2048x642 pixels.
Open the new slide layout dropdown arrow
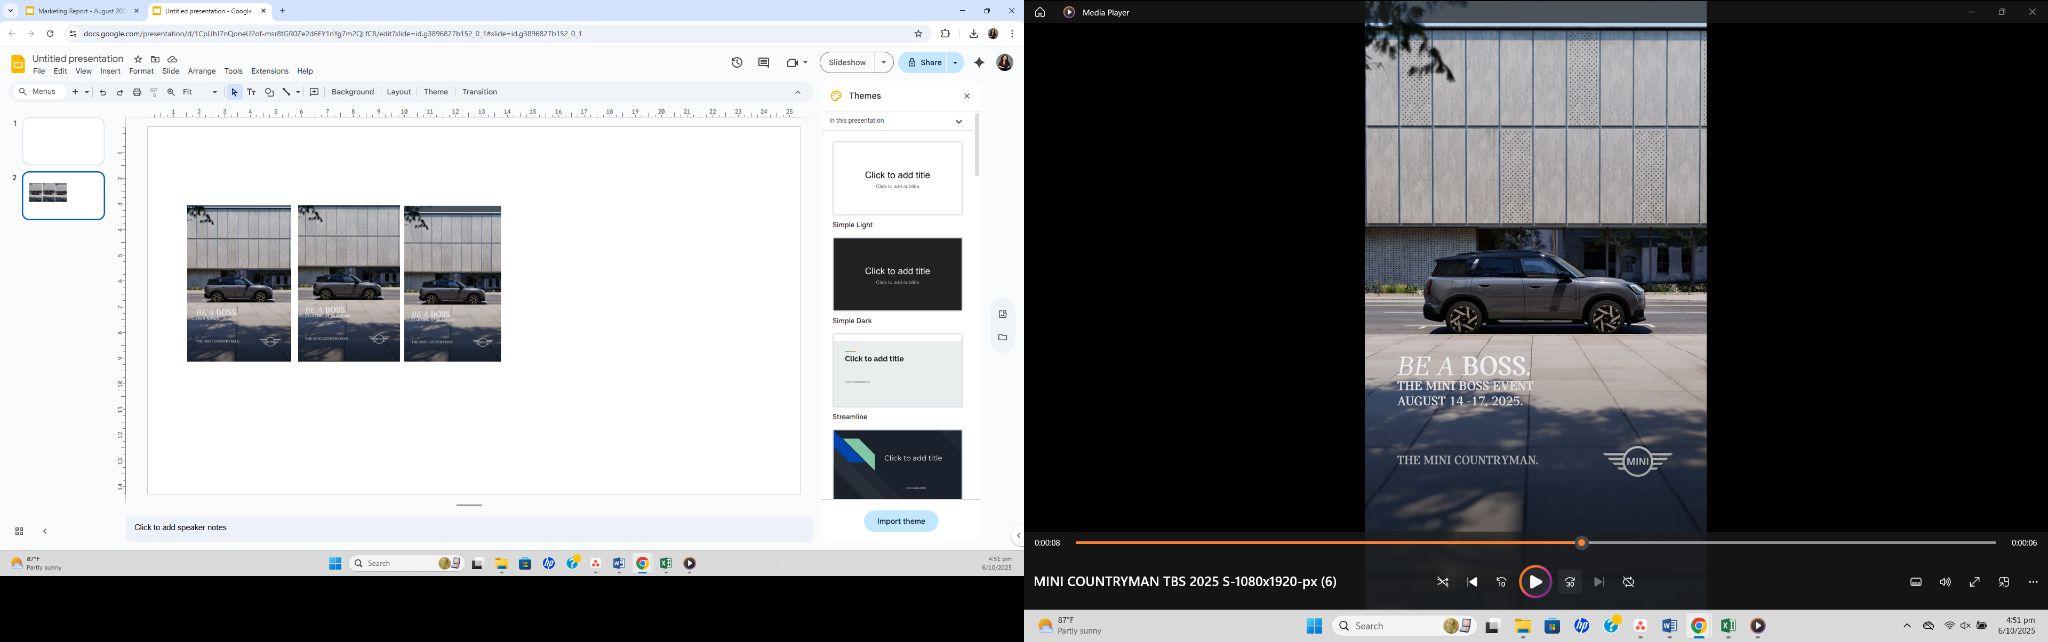coord(87,92)
